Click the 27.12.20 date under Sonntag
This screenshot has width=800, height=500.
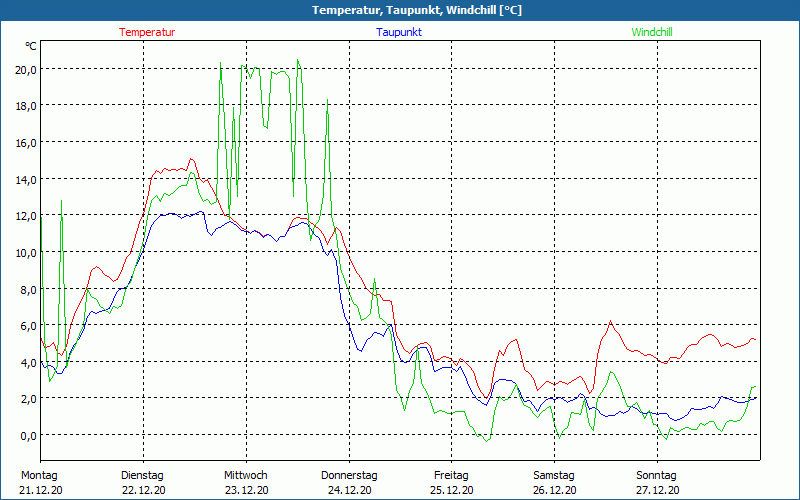pyautogui.click(x=657, y=490)
